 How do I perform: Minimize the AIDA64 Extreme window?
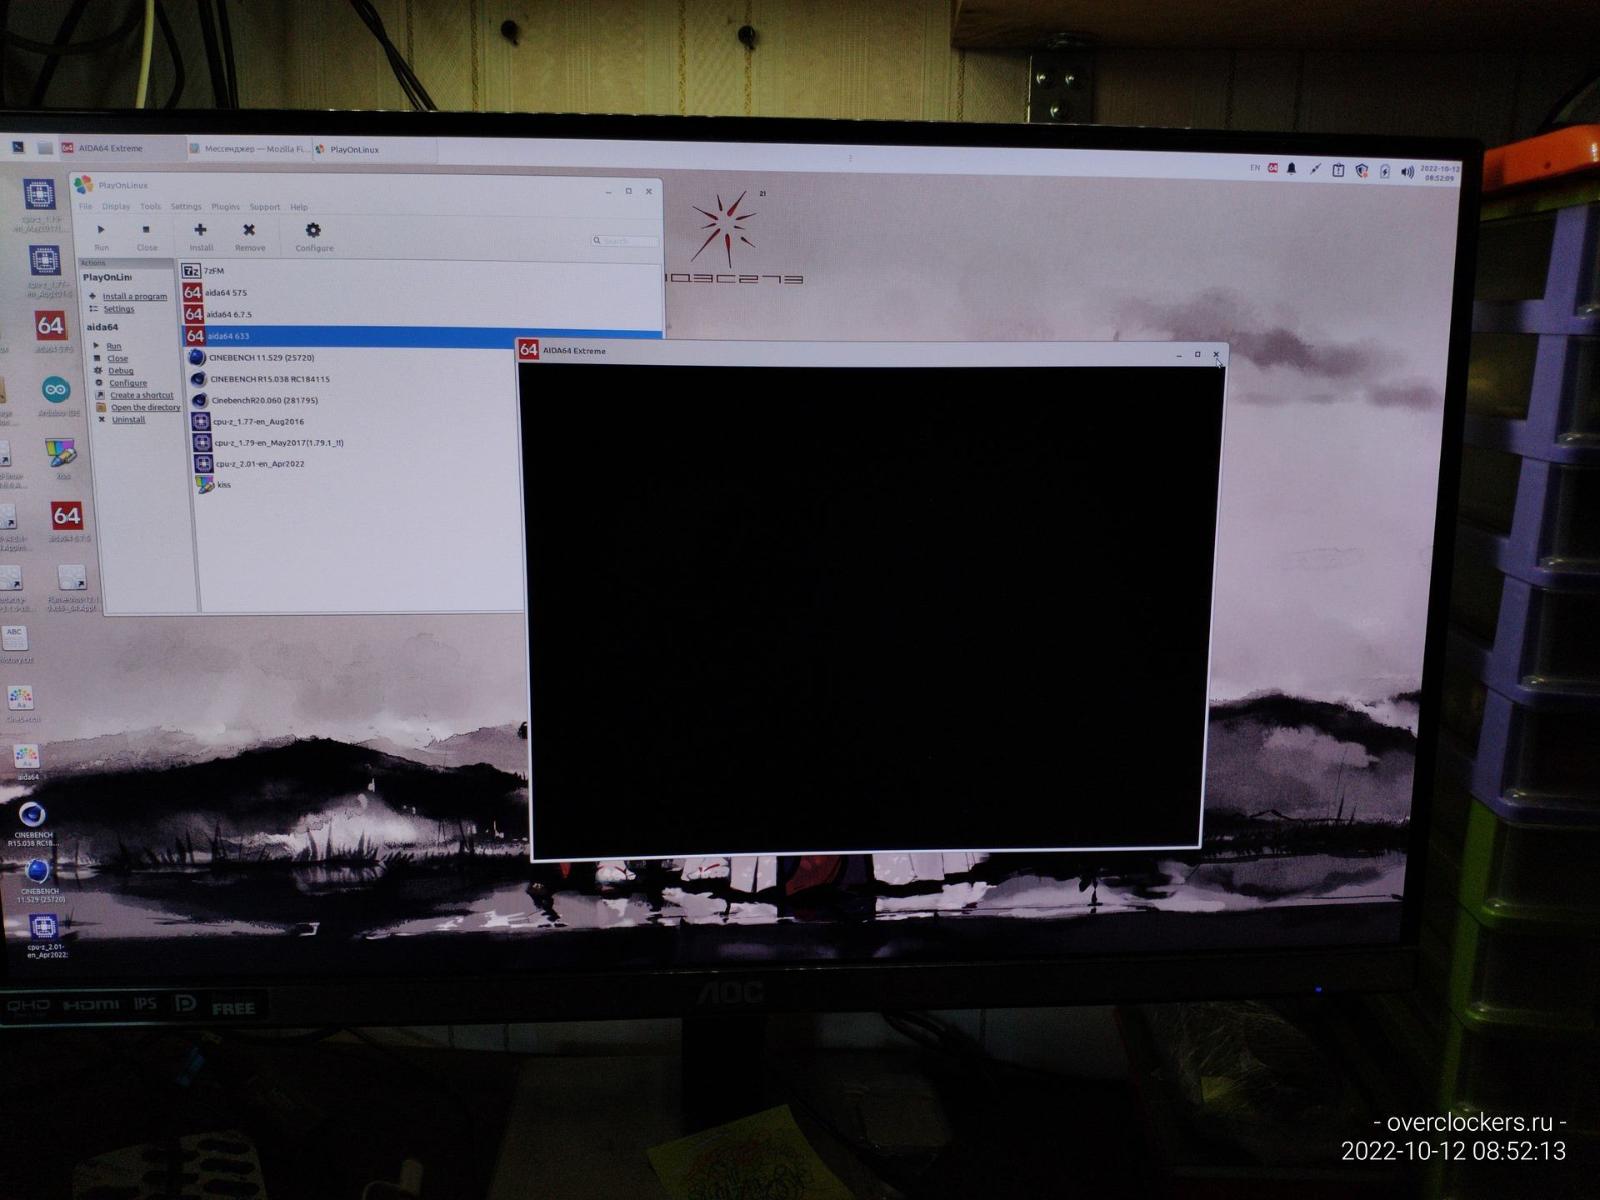tap(1179, 354)
